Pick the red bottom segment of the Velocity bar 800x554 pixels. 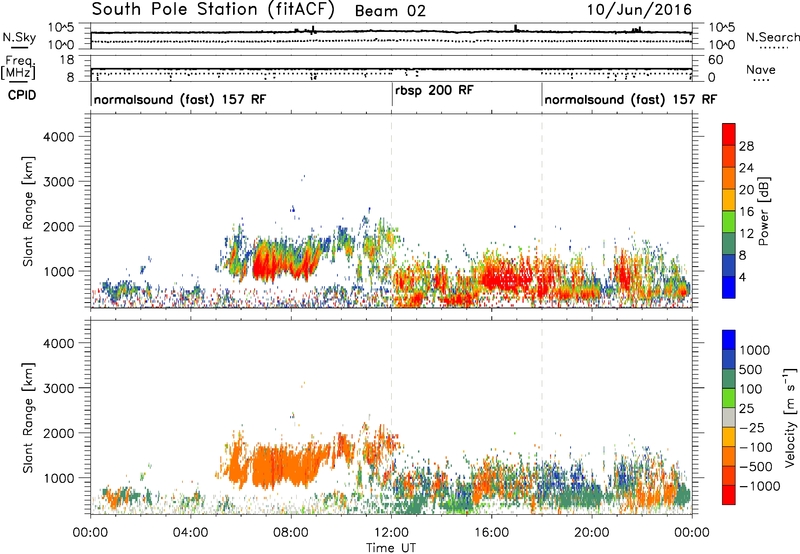tap(729, 495)
